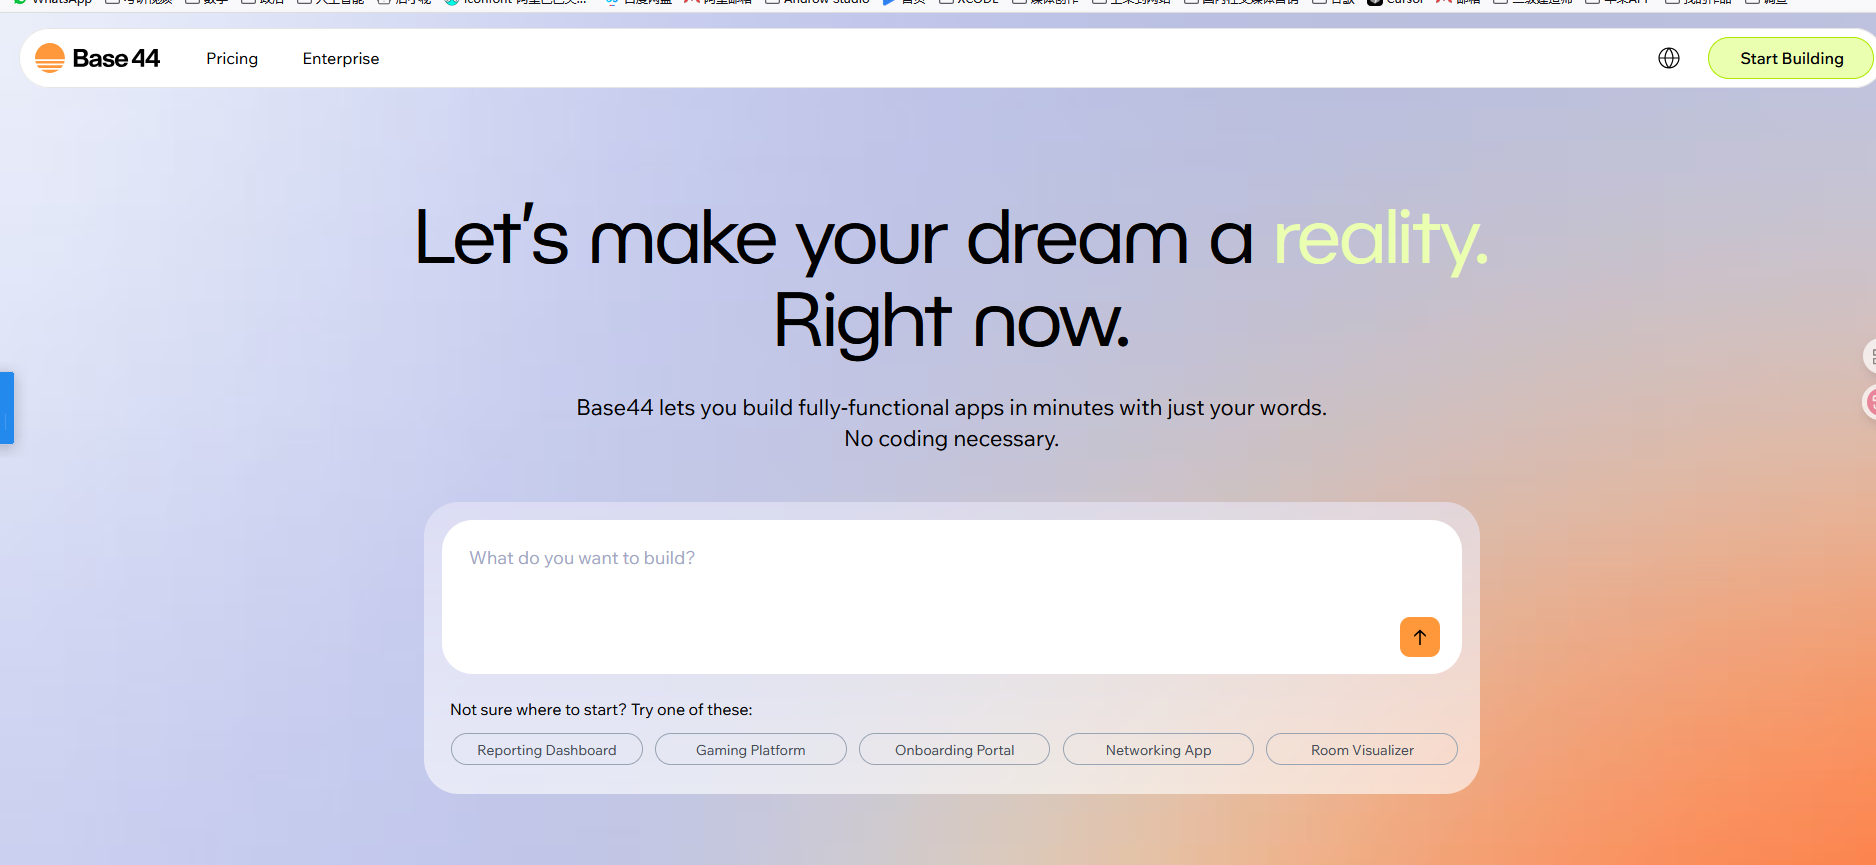Submit prompt with orange arrow button
1876x865 pixels.
click(x=1419, y=637)
